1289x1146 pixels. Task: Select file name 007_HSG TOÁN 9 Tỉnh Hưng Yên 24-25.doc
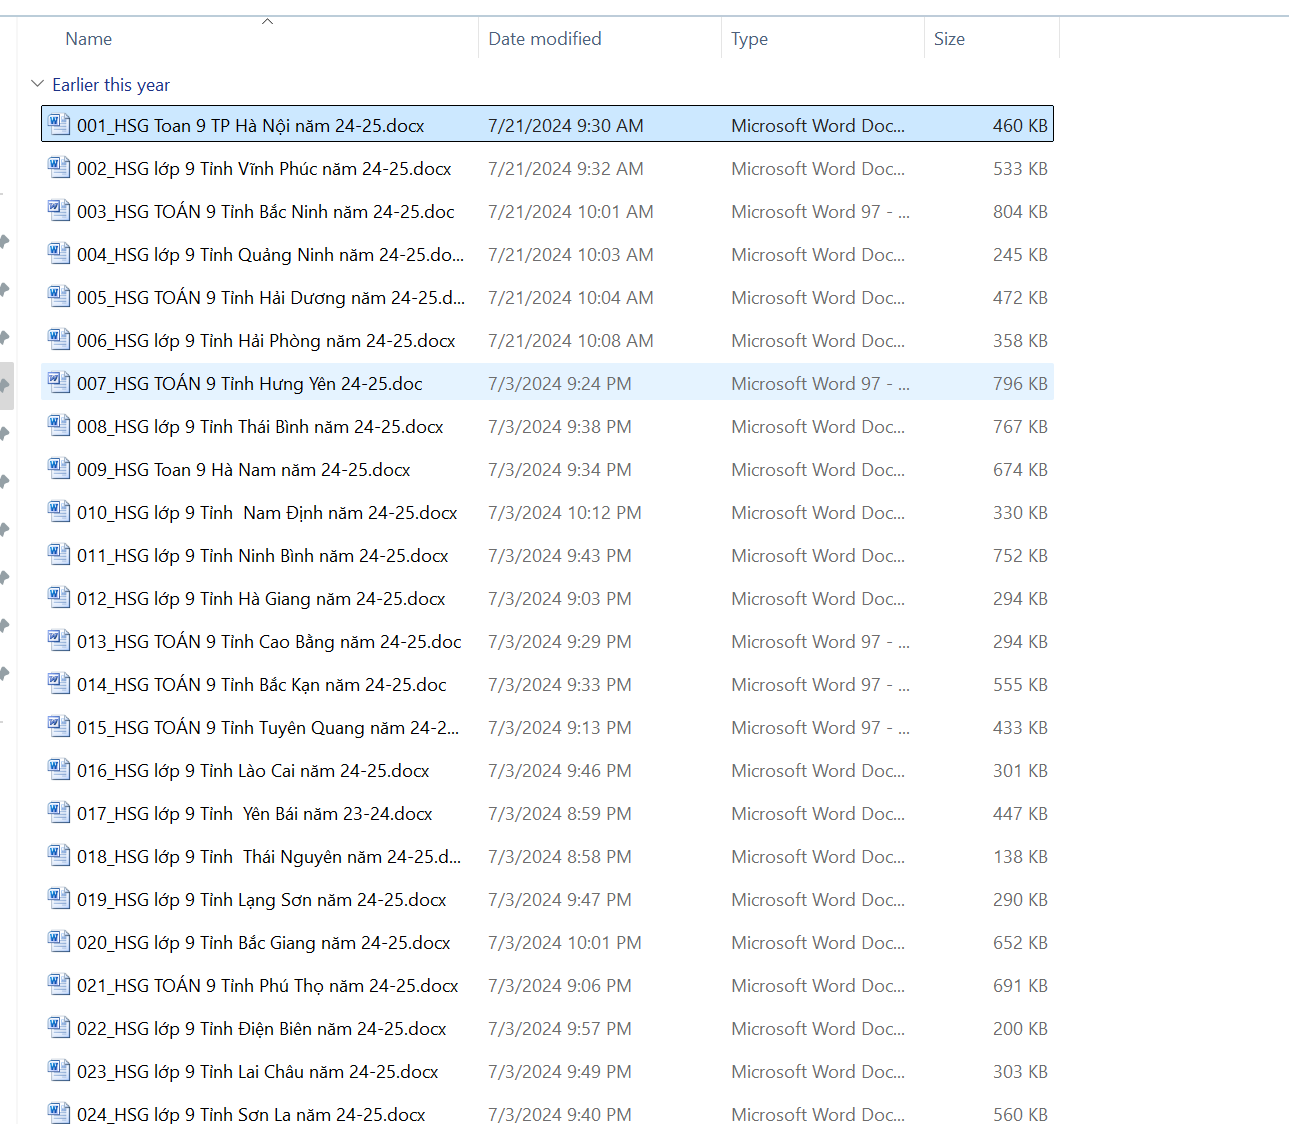coord(250,384)
